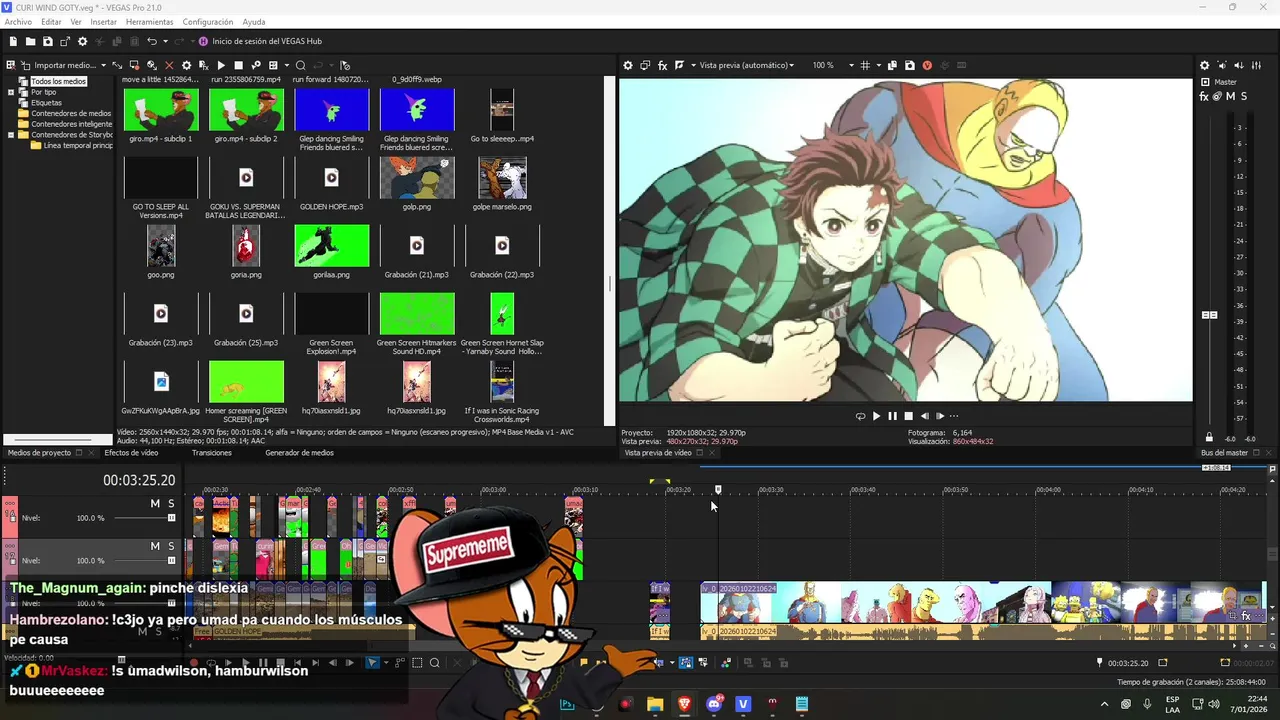Open Discord from taskbar

714,704
